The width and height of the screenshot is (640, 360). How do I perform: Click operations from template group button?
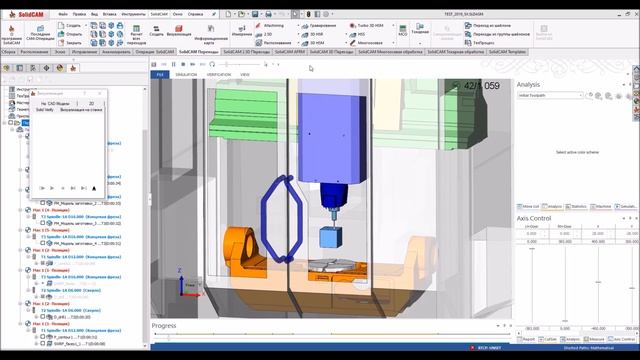(x=497, y=34)
